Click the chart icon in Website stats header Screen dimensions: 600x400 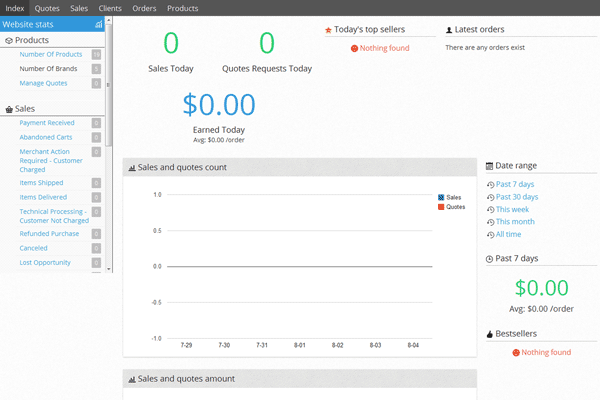[97, 23]
